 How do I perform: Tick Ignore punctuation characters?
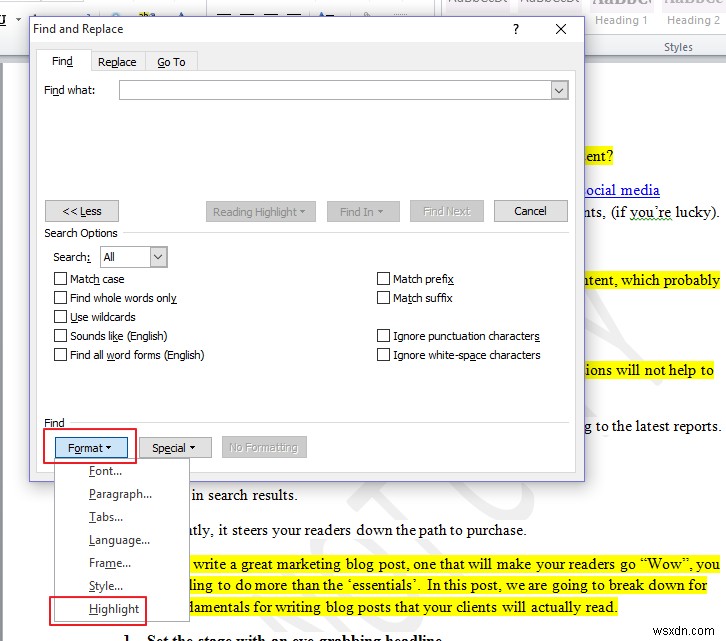[383, 336]
